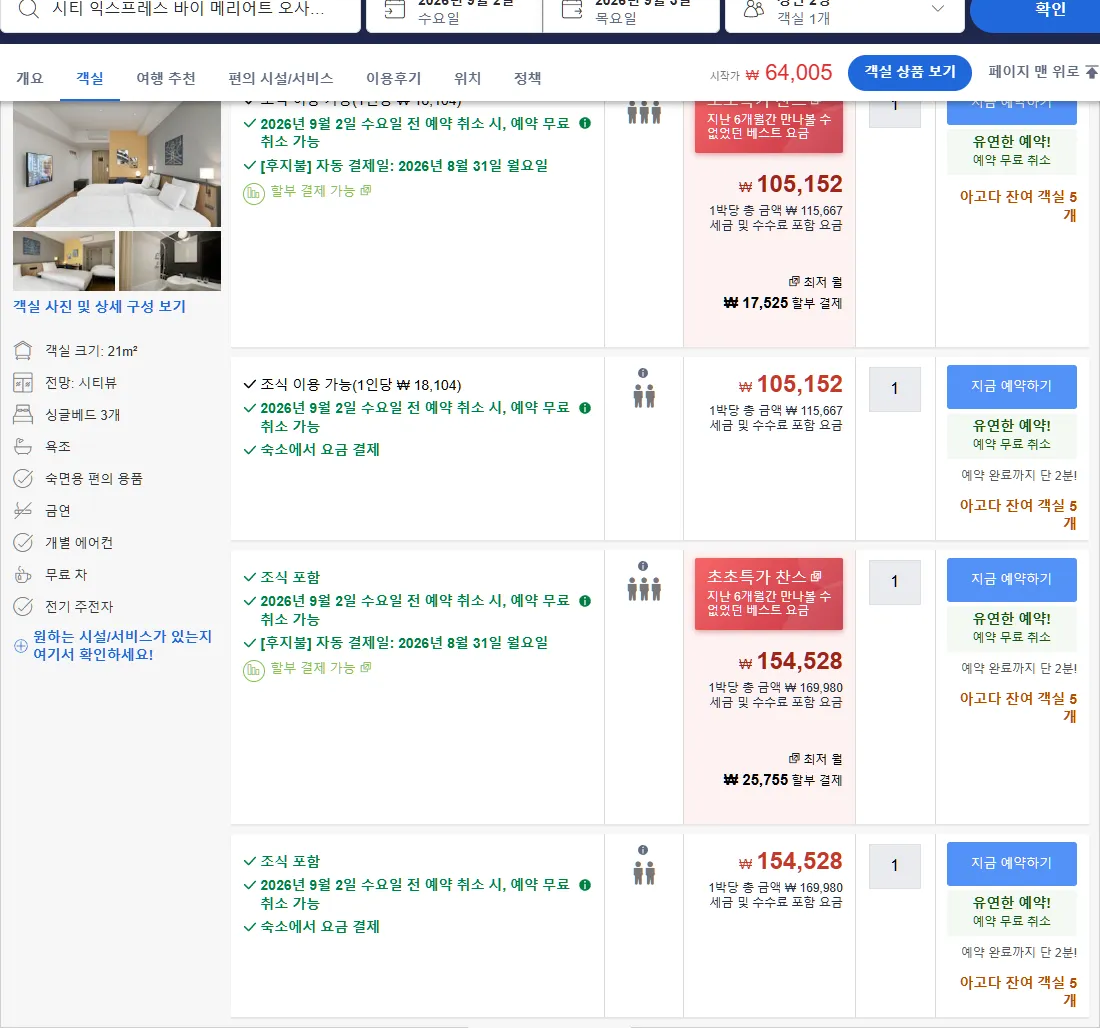Click the bed icon beside 싱글베드 3개
The width and height of the screenshot is (1100, 1028).
[23, 415]
